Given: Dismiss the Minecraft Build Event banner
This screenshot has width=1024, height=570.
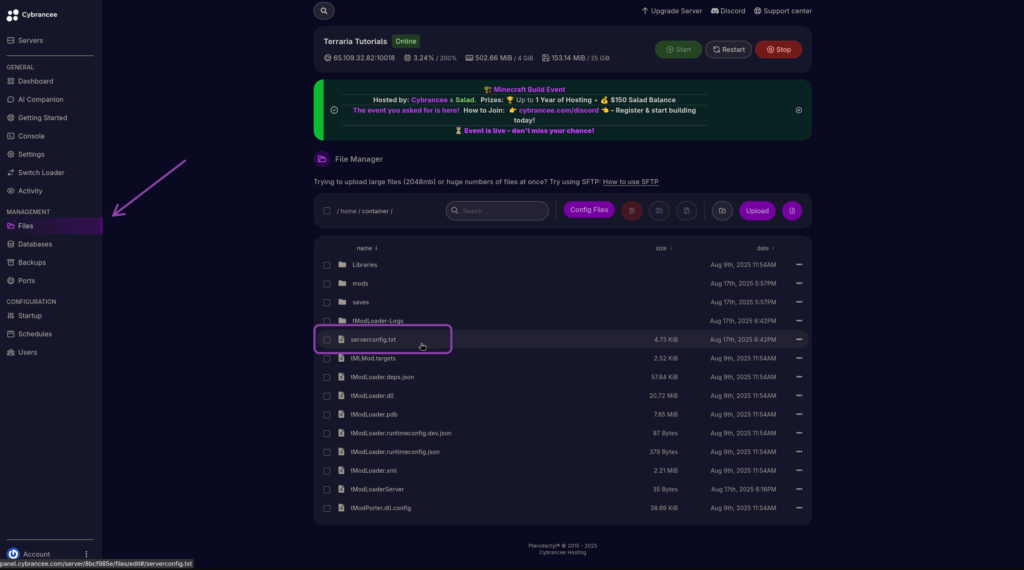Looking at the screenshot, I should point(799,110).
